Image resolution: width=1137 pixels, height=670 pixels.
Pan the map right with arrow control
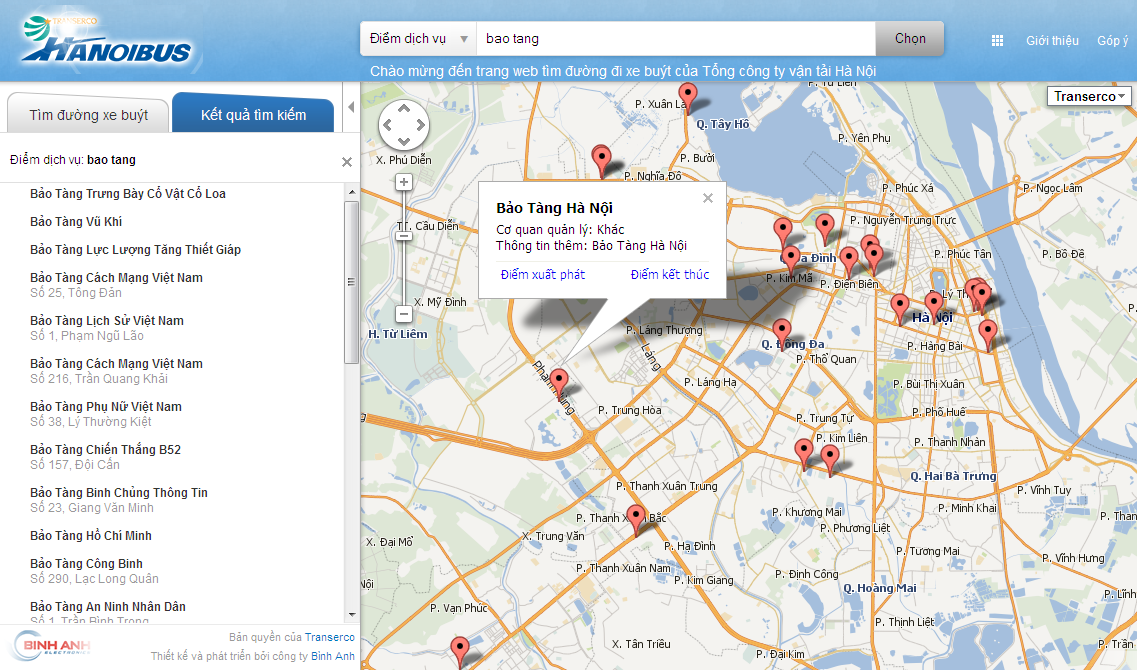420,125
